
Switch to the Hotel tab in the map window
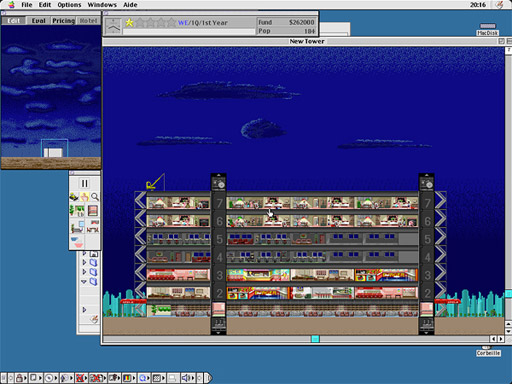click(x=88, y=21)
